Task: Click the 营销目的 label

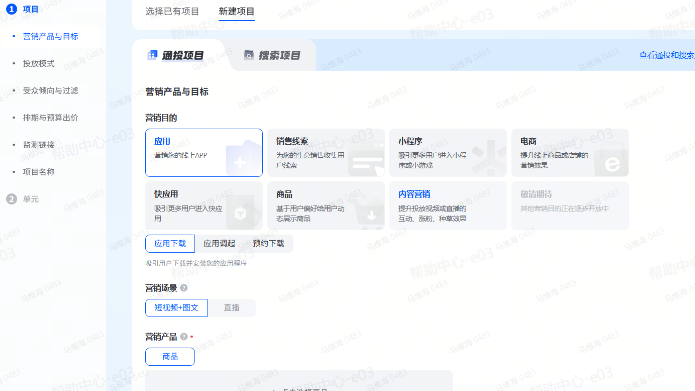Action: [x=161, y=117]
